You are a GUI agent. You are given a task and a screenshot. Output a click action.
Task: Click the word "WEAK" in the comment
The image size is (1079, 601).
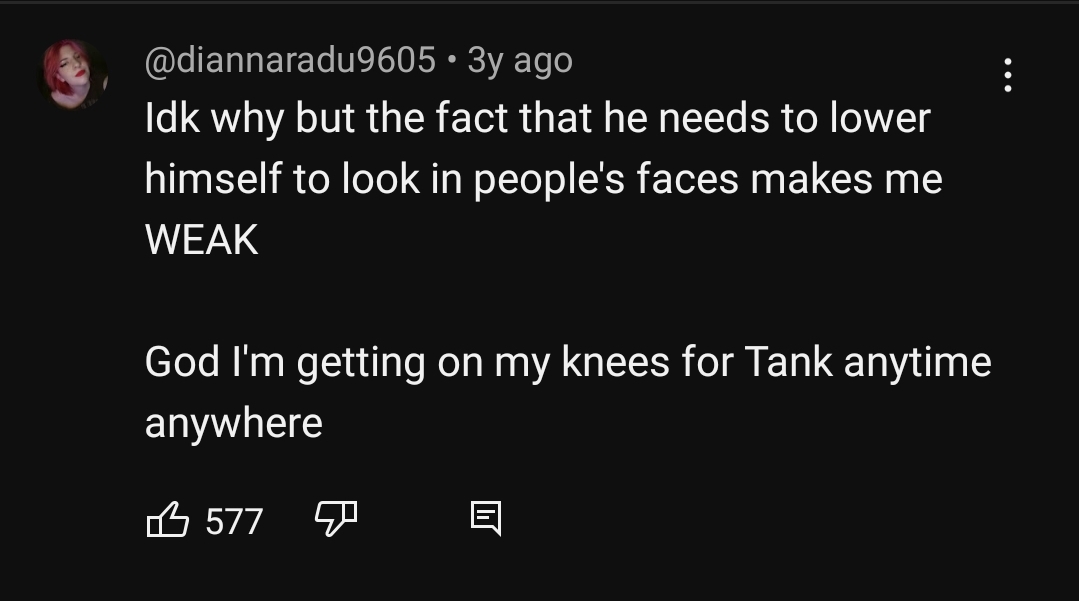tap(201, 240)
